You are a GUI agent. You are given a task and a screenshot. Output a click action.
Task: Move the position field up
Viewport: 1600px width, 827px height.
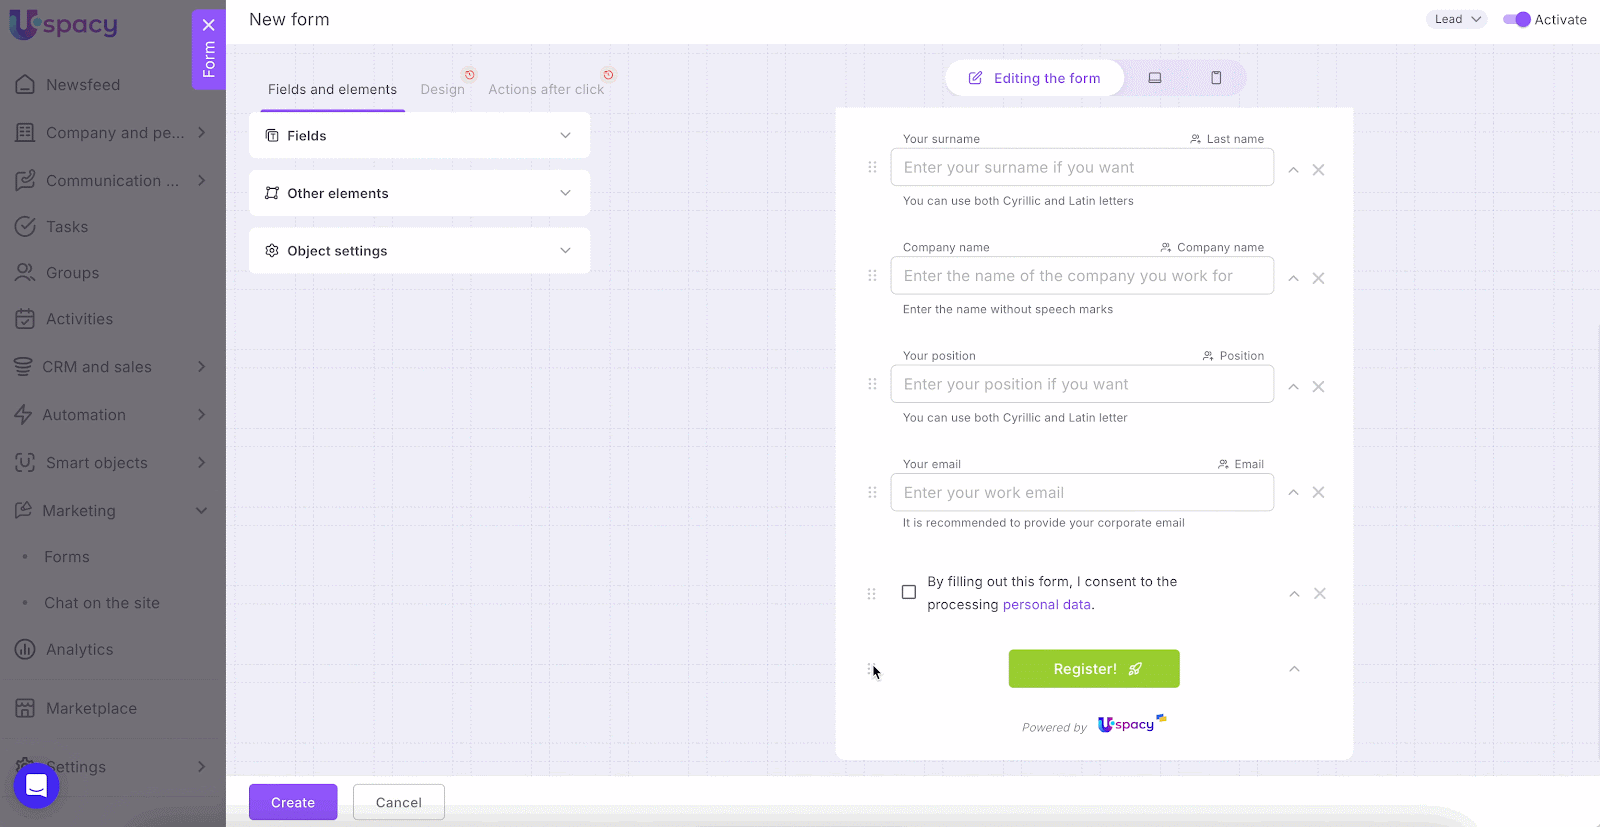[x=1293, y=386]
